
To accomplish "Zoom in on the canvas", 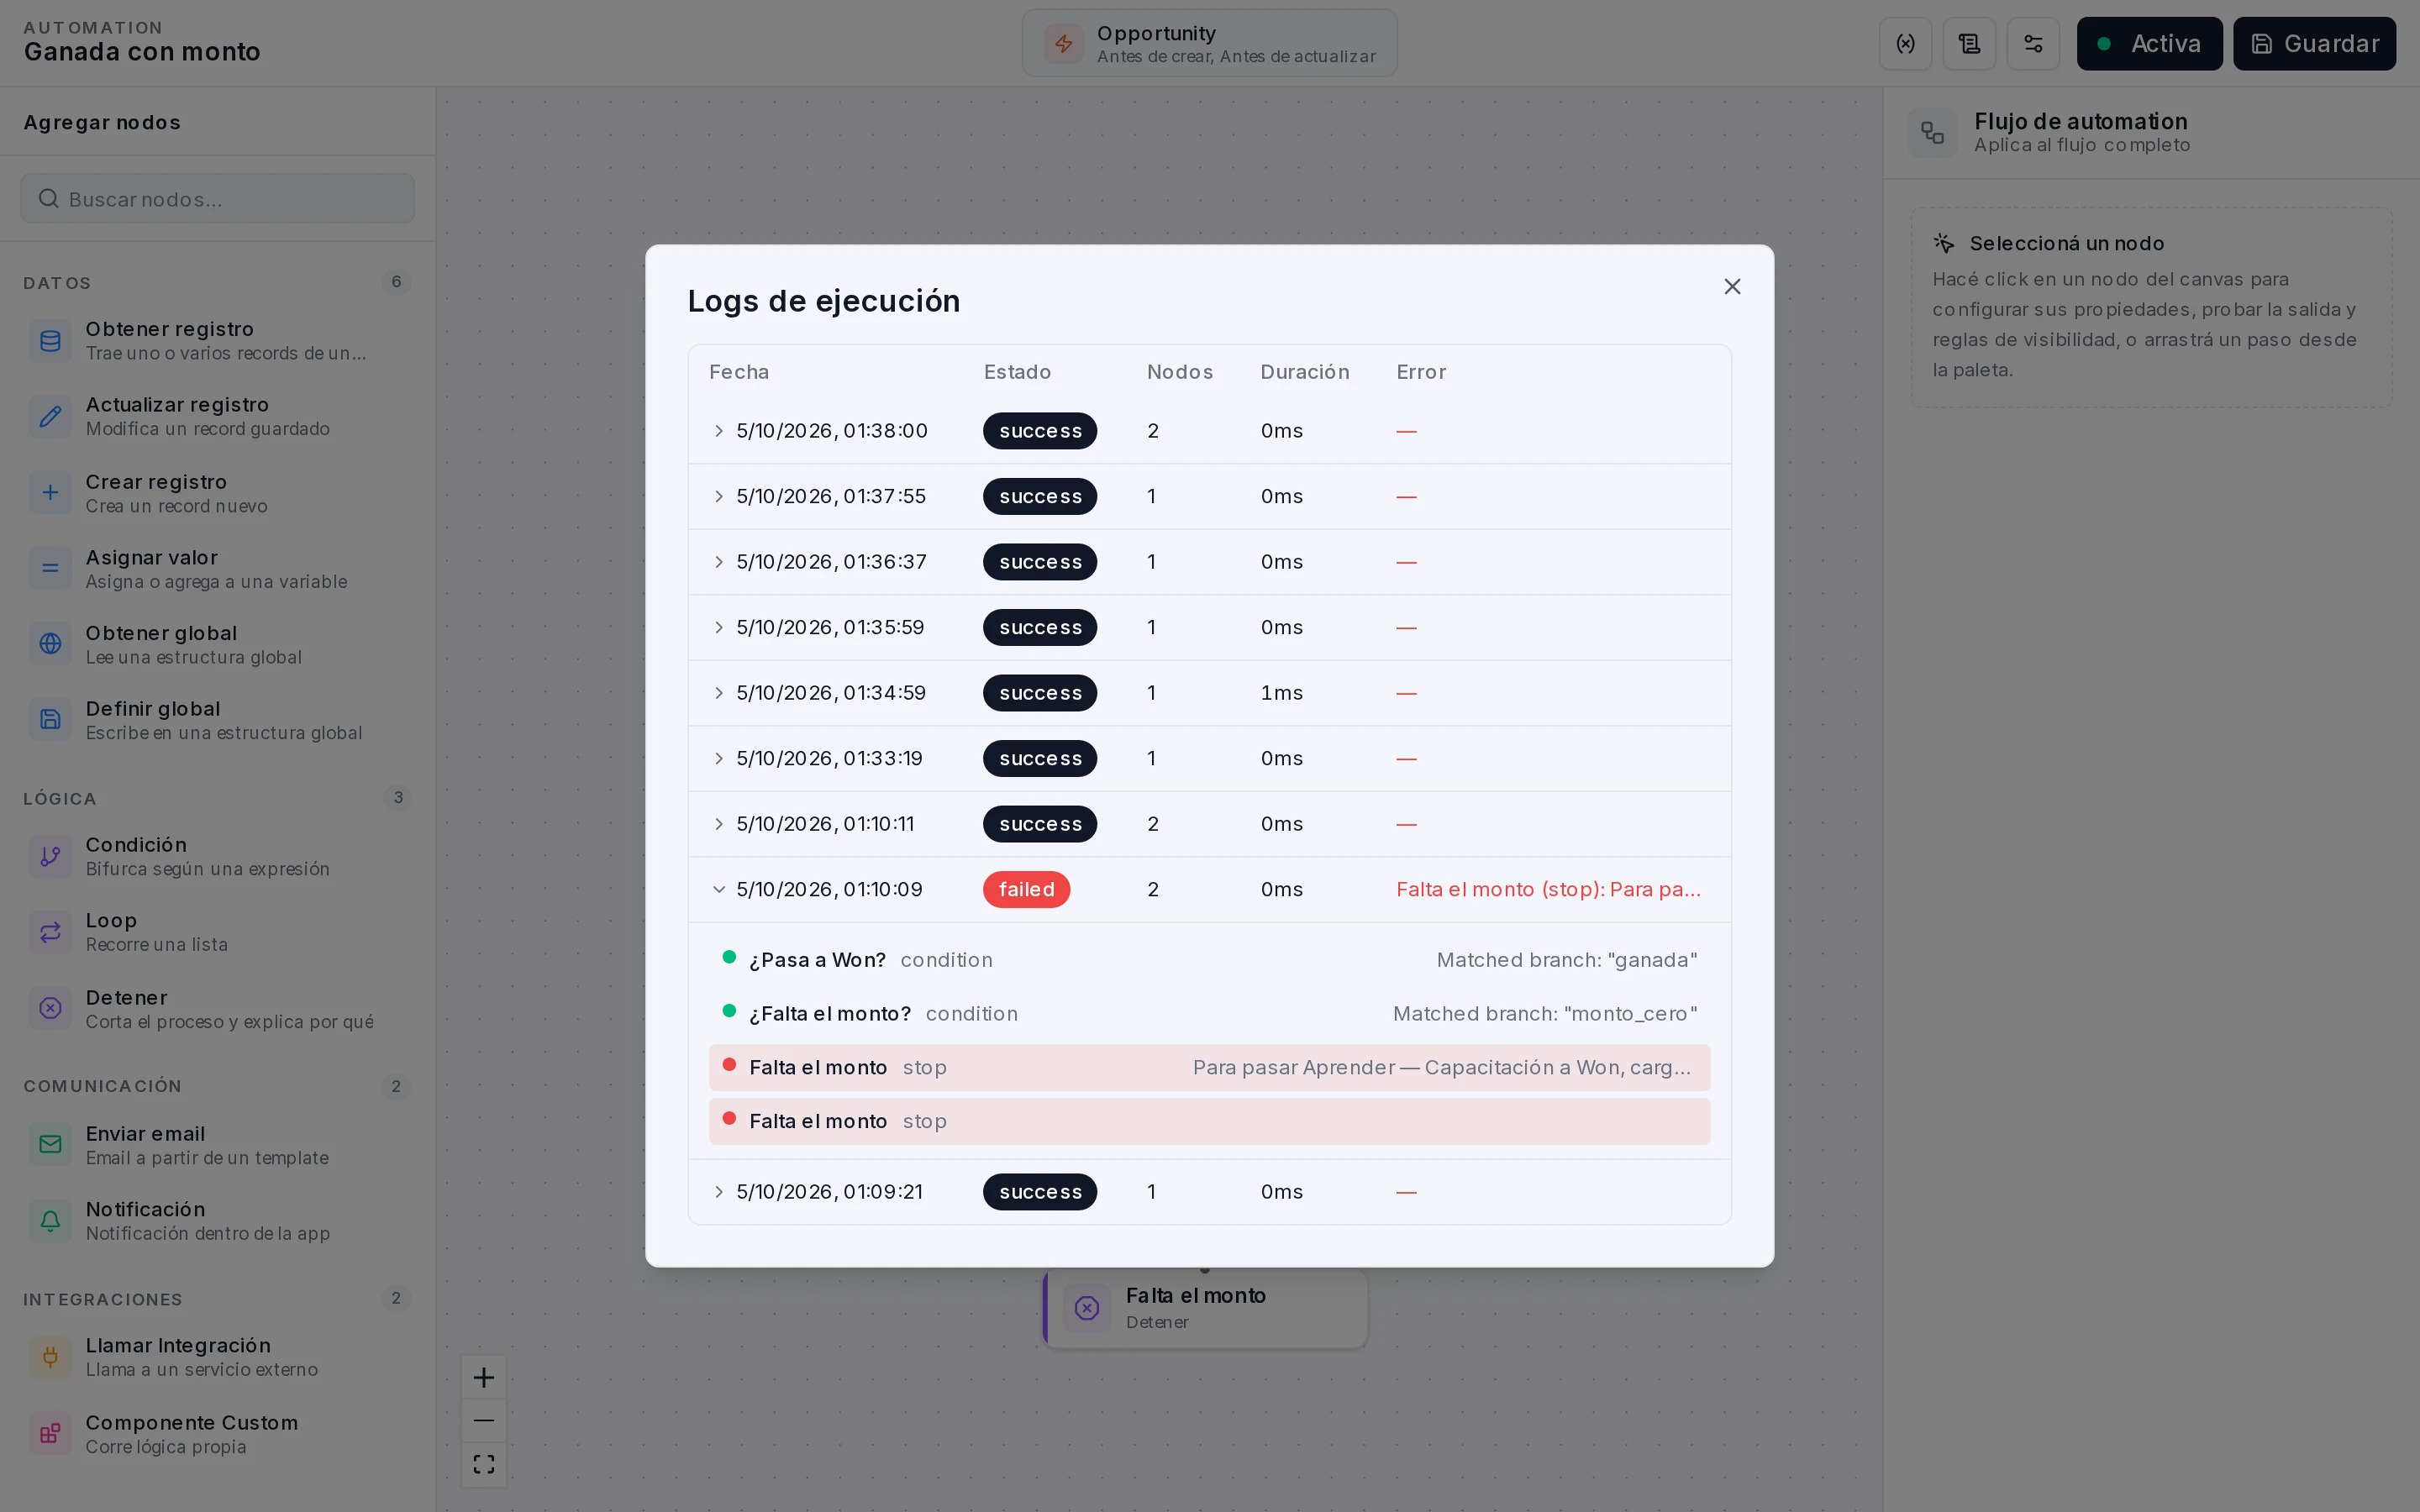I will (x=484, y=1378).
